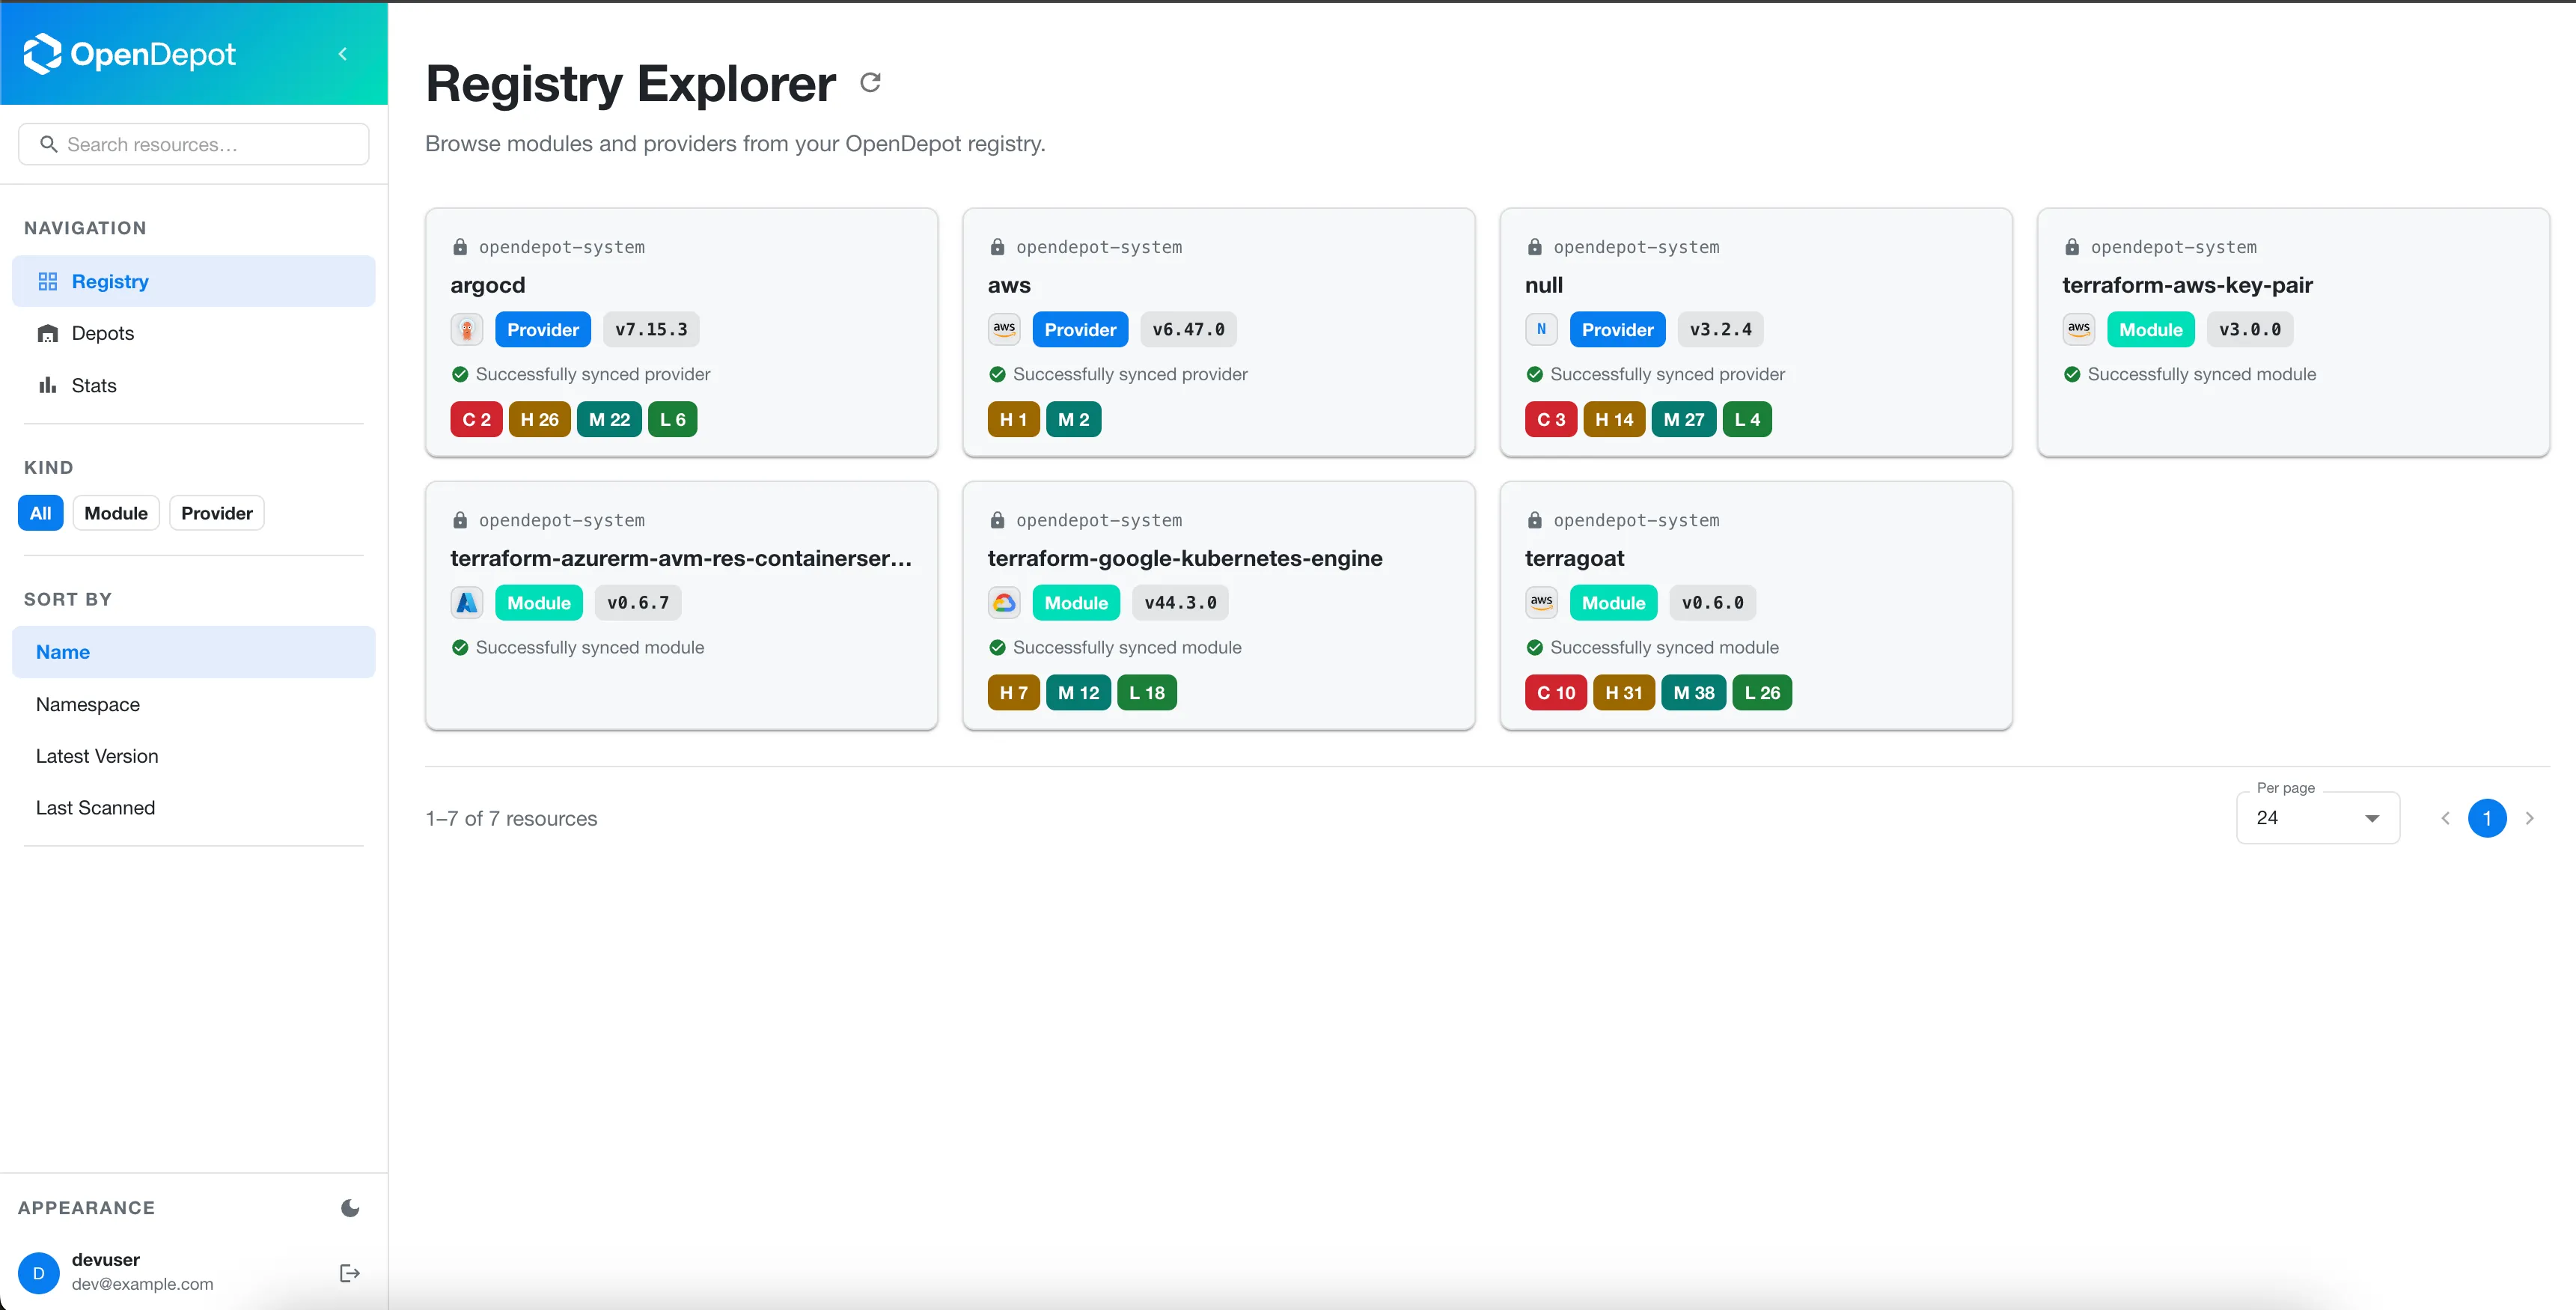Open terraform-azurerm-avm-res-containerser module title
The height and width of the screenshot is (1310, 2576).
pos(681,558)
